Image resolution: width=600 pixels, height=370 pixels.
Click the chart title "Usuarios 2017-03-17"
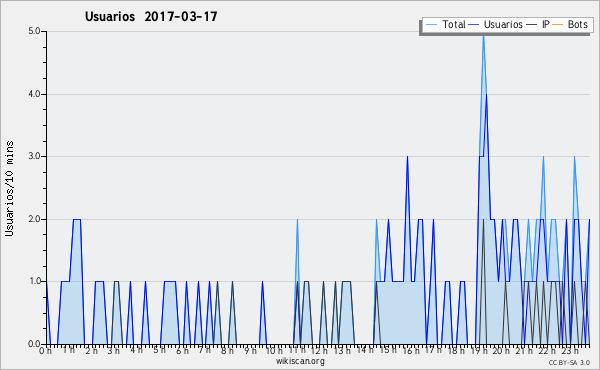tap(151, 16)
